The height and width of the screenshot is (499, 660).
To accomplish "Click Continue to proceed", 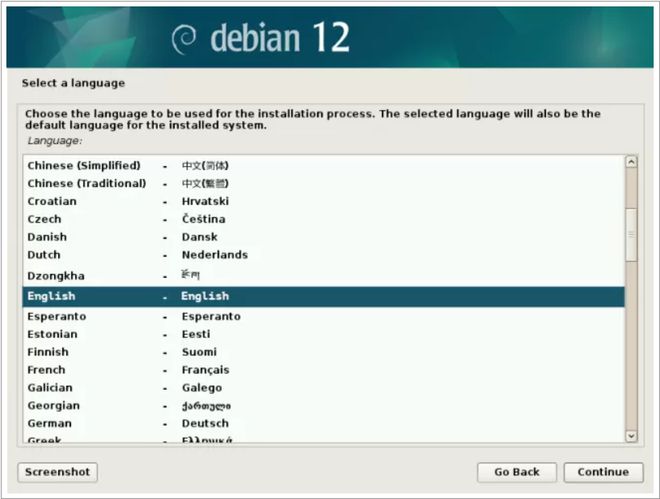I will (603, 472).
